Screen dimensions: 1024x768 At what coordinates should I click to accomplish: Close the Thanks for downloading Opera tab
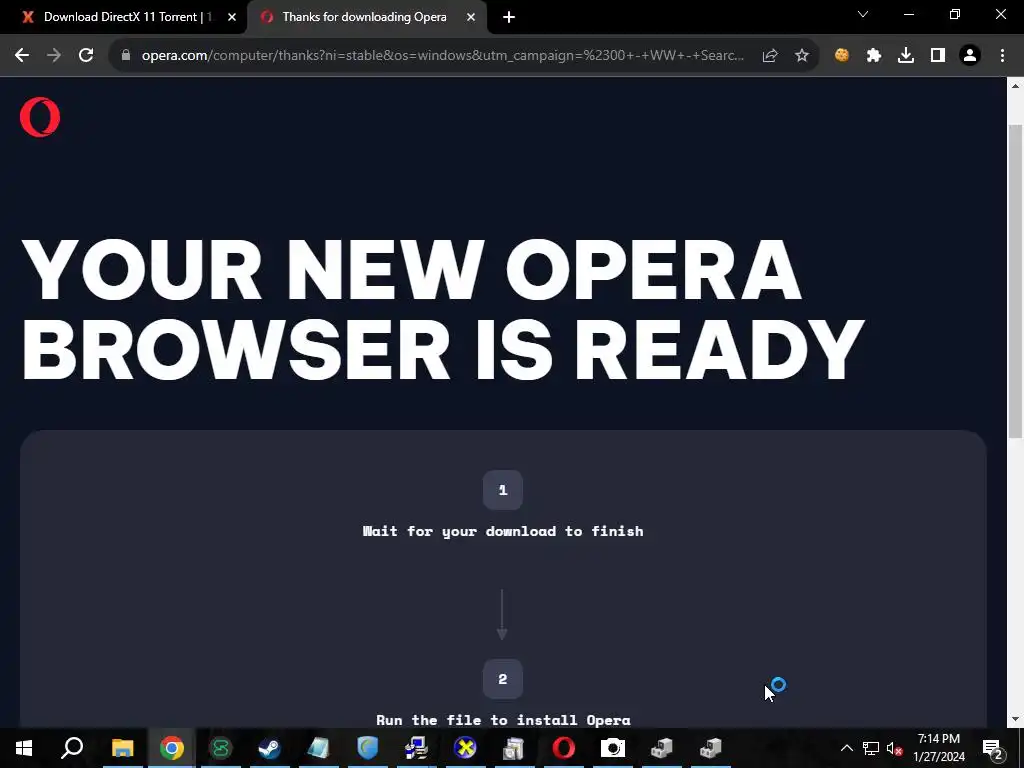(471, 18)
